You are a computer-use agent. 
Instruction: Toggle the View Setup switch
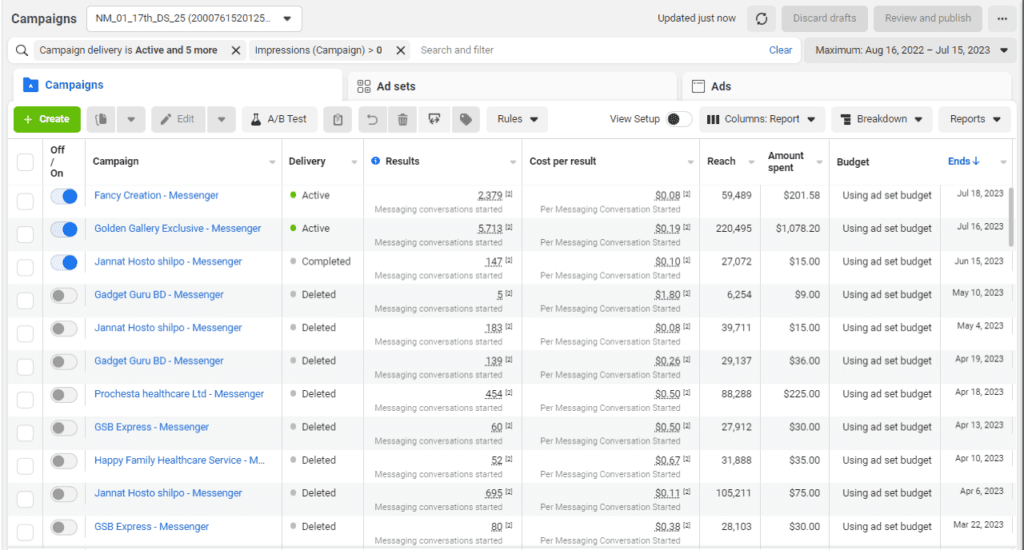[x=679, y=119]
